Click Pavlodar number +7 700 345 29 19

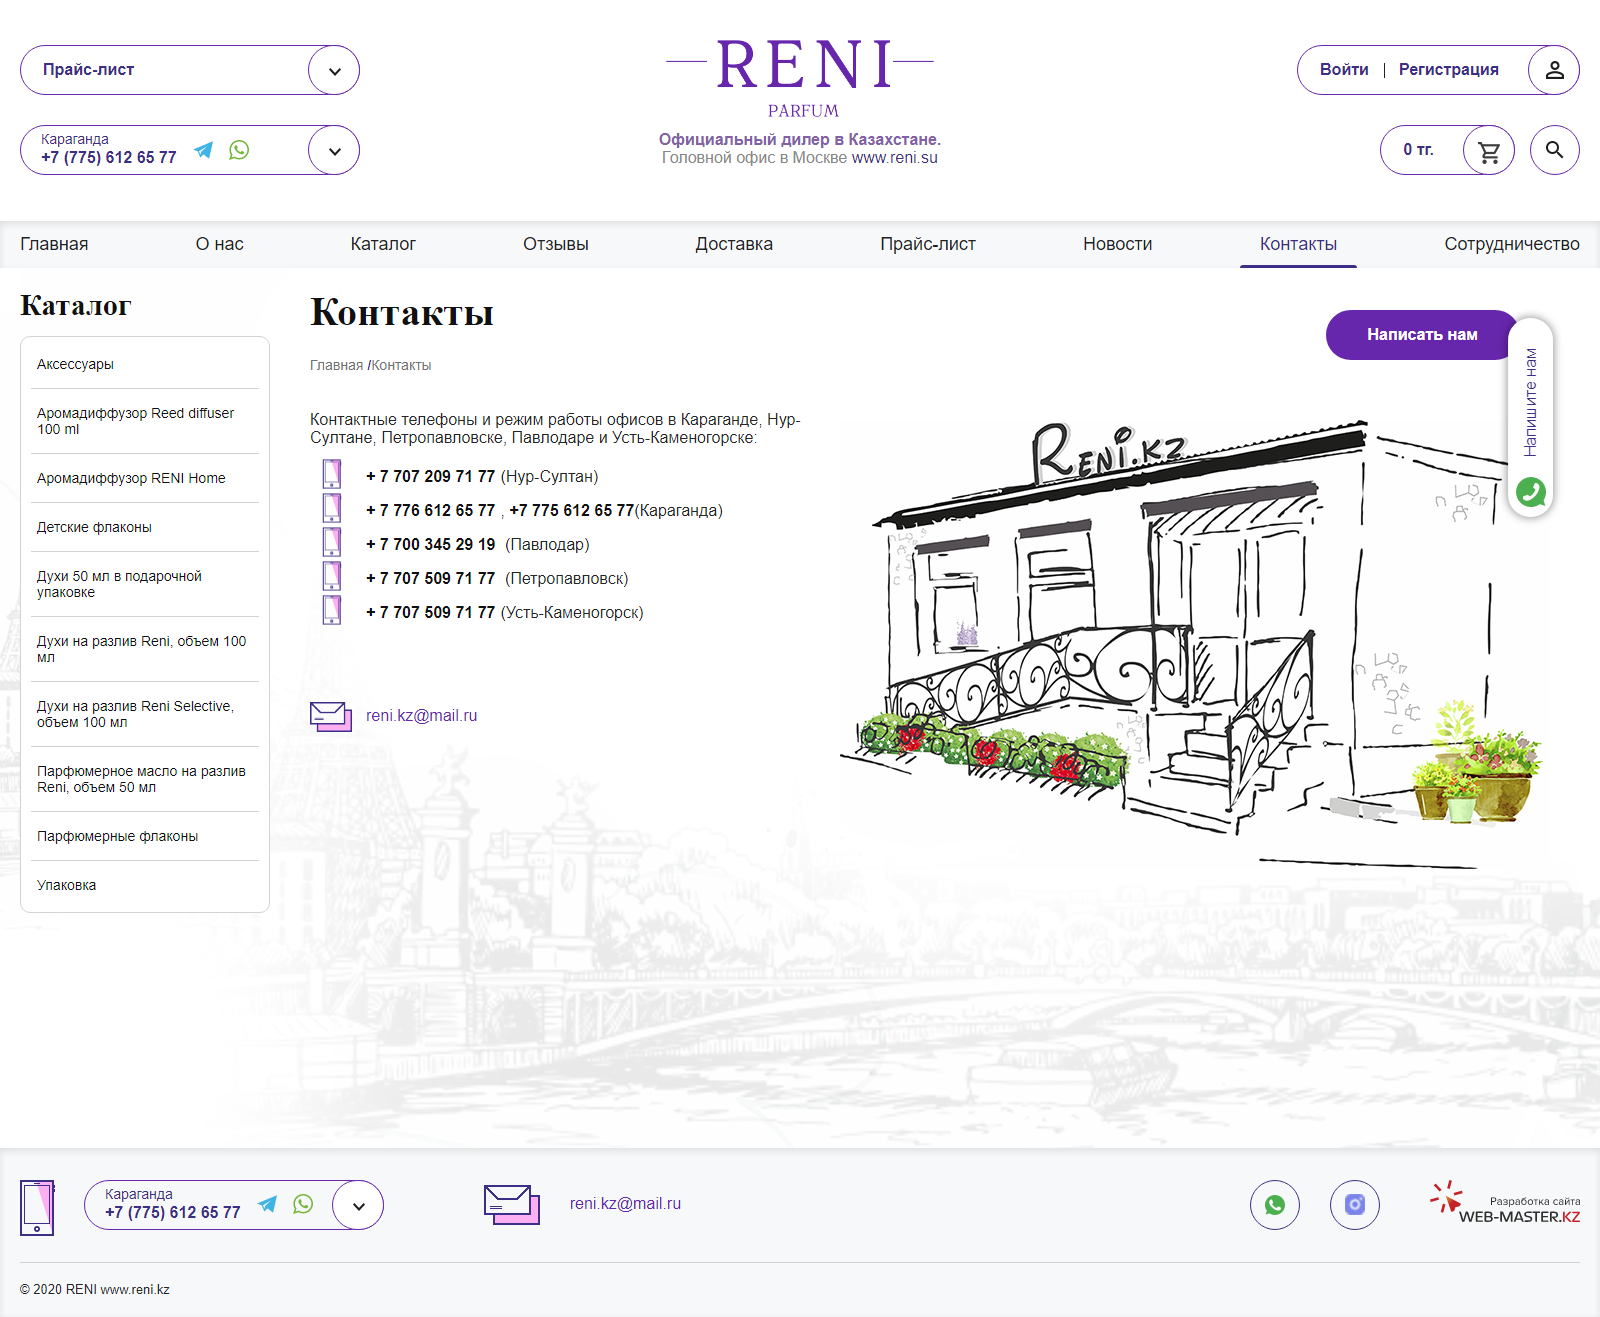click(431, 545)
